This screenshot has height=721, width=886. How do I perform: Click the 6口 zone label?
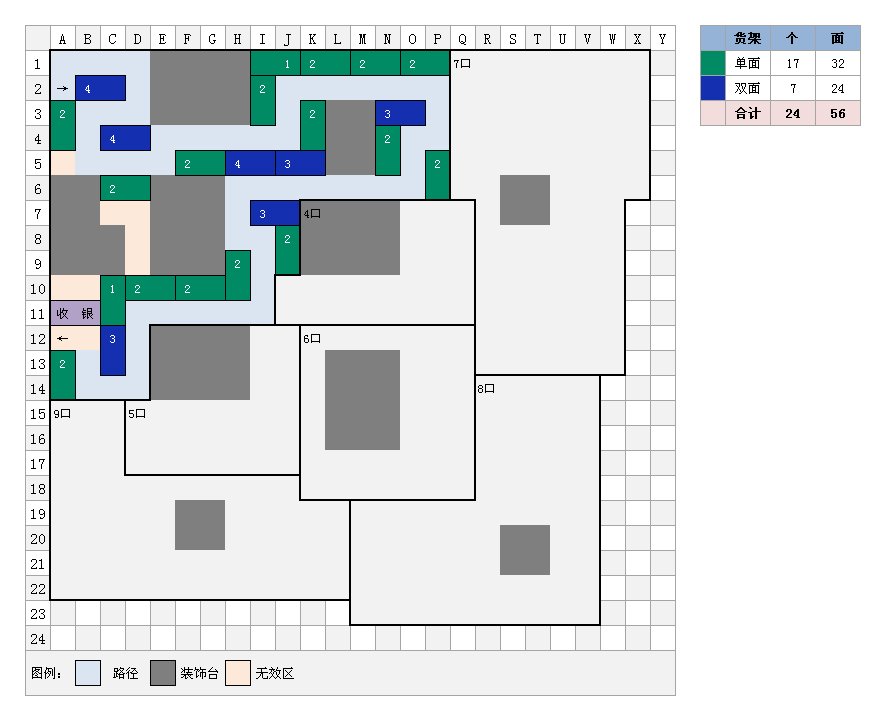pos(312,339)
